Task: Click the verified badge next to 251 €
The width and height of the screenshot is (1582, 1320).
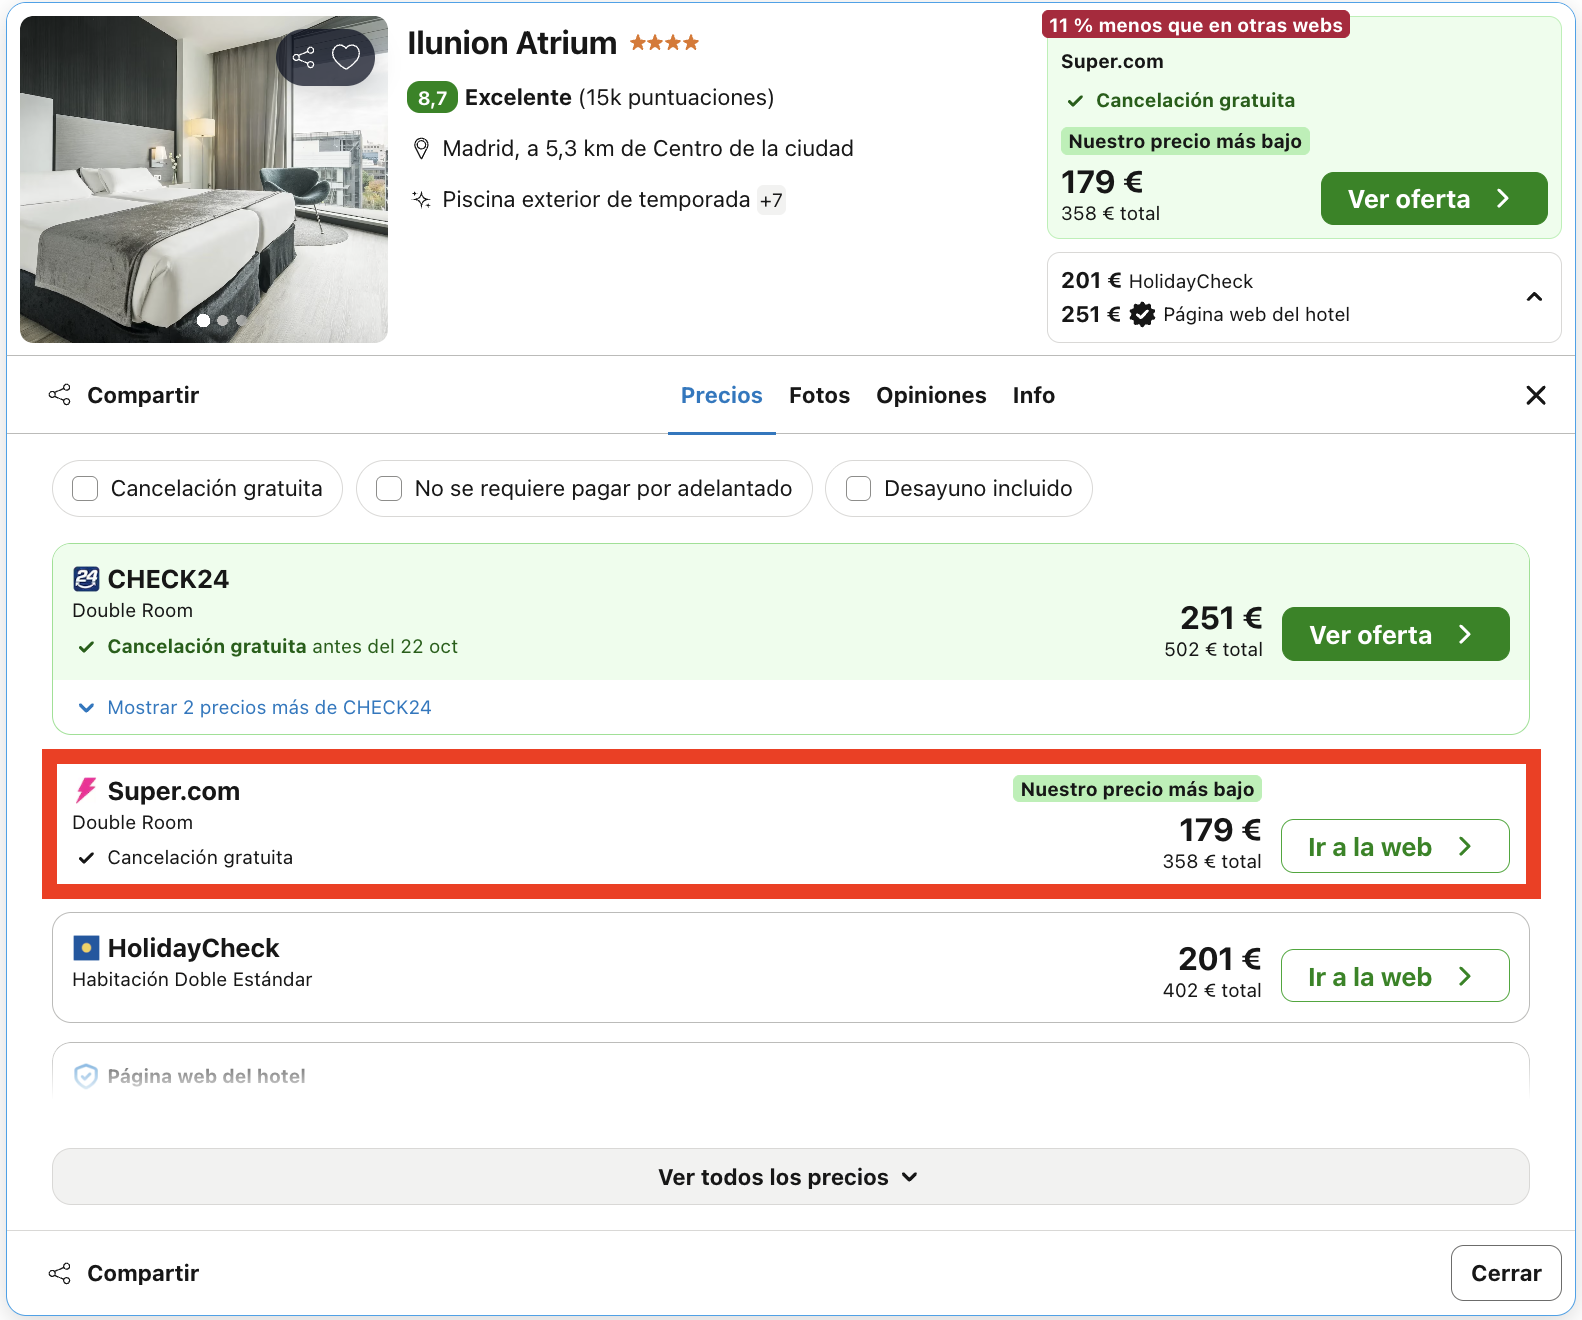Action: click(1142, 315)
